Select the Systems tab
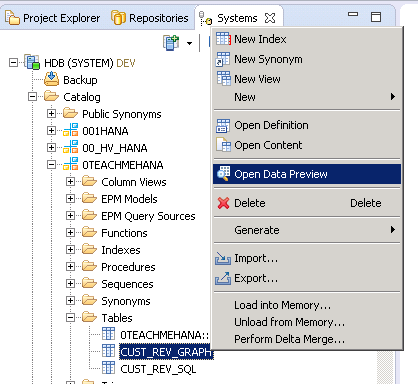This screenshot has height=384, width=418. (x=237, y=18)
